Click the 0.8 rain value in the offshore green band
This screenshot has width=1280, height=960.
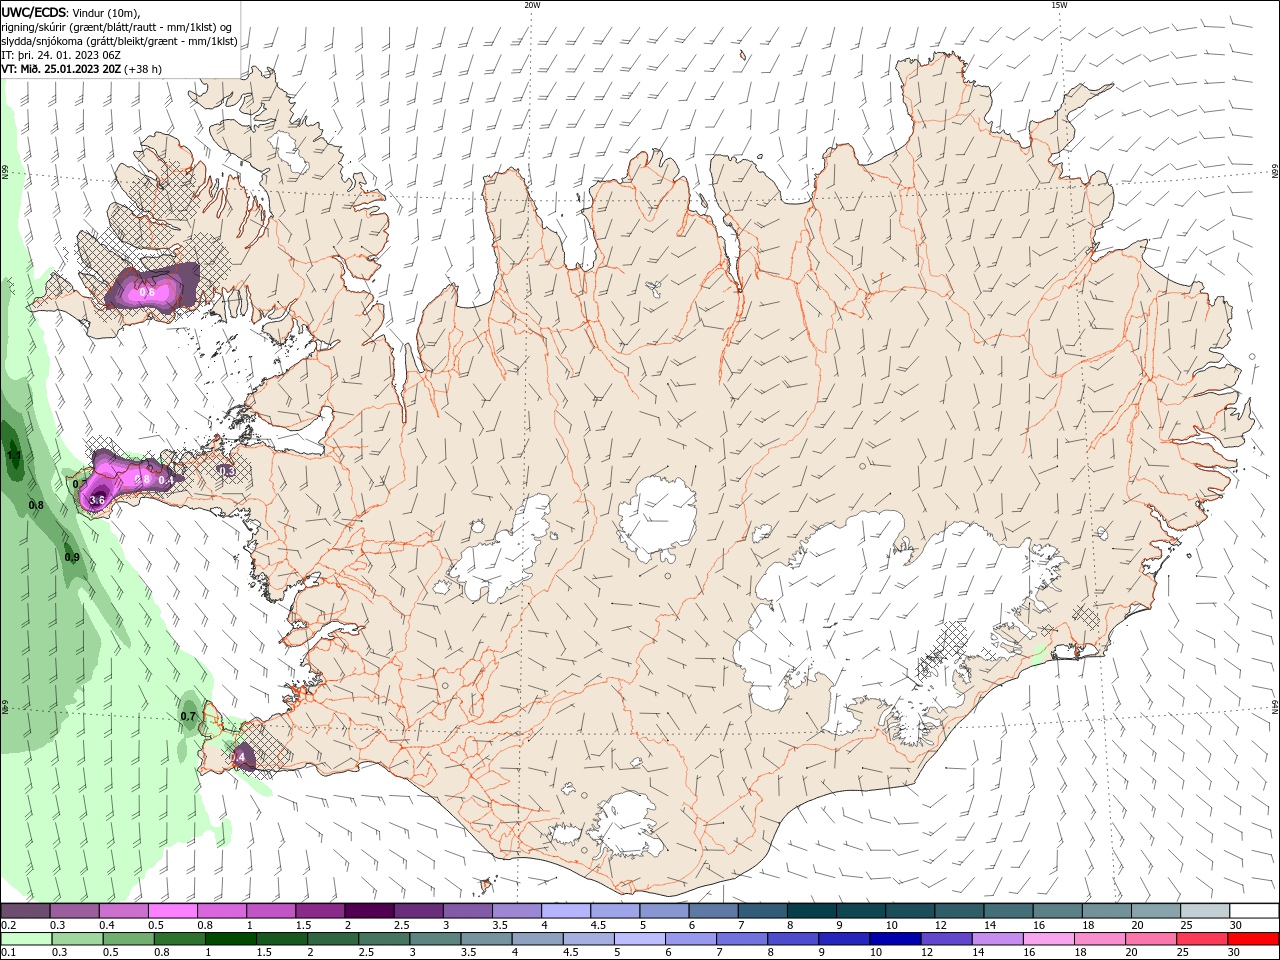(36, 505)
